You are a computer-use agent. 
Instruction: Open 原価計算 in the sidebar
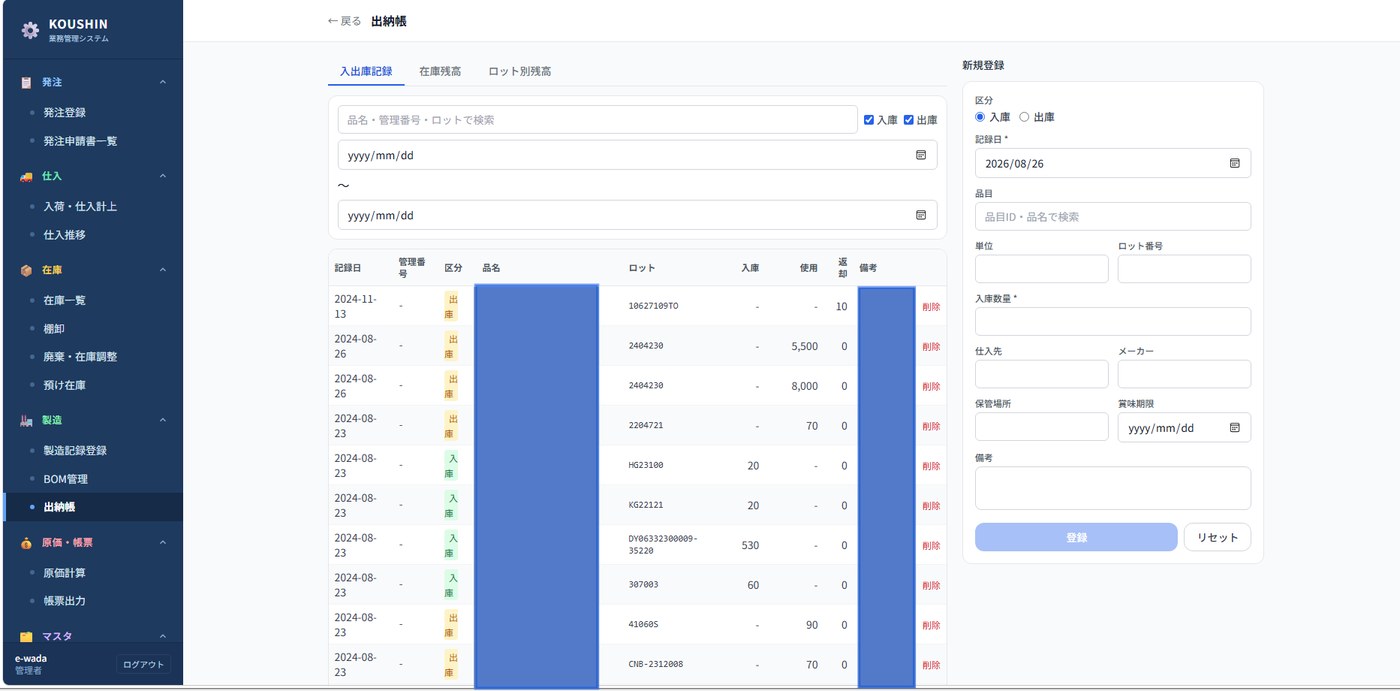64,573
